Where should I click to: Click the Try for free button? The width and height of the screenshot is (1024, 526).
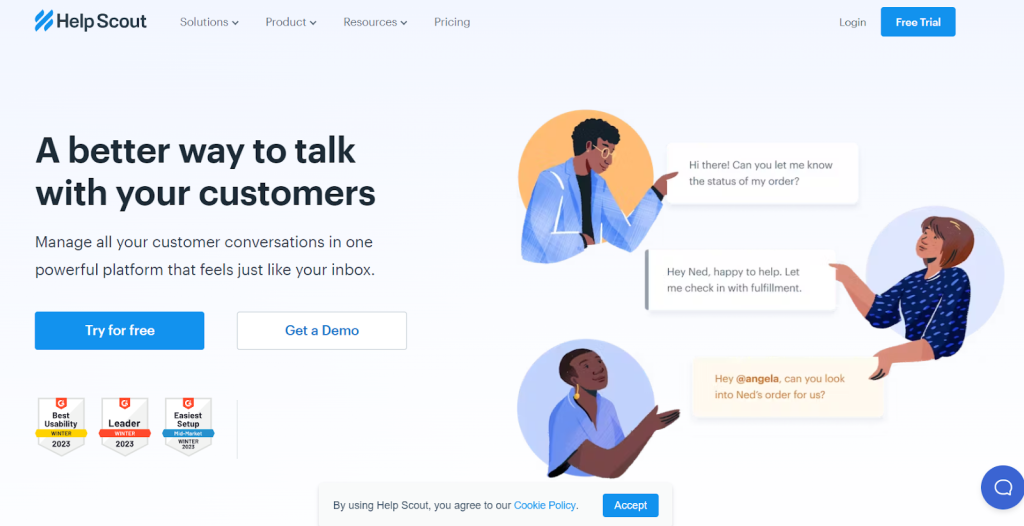pos(120,331)
